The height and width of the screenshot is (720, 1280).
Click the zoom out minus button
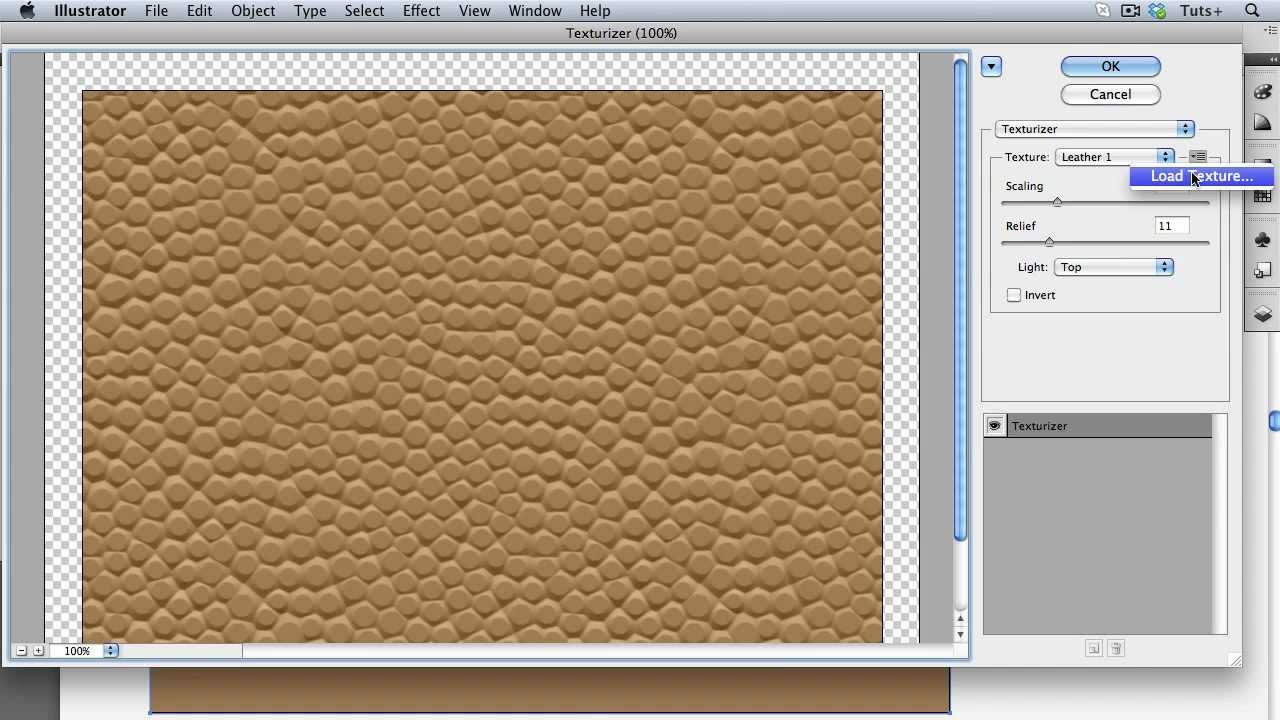pyautogui.click(x=21, y=651)
